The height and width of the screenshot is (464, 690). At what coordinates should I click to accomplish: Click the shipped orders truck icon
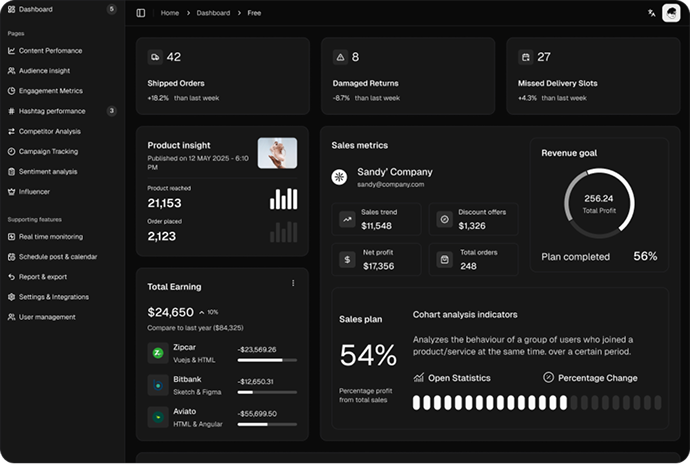tap(155, 57)
